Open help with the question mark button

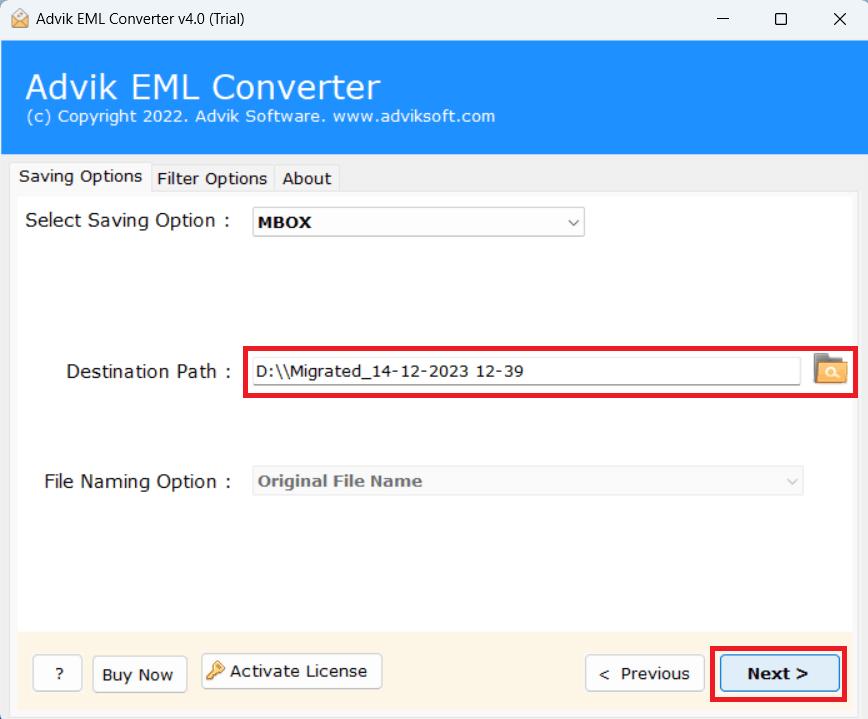tap(58, 674)
